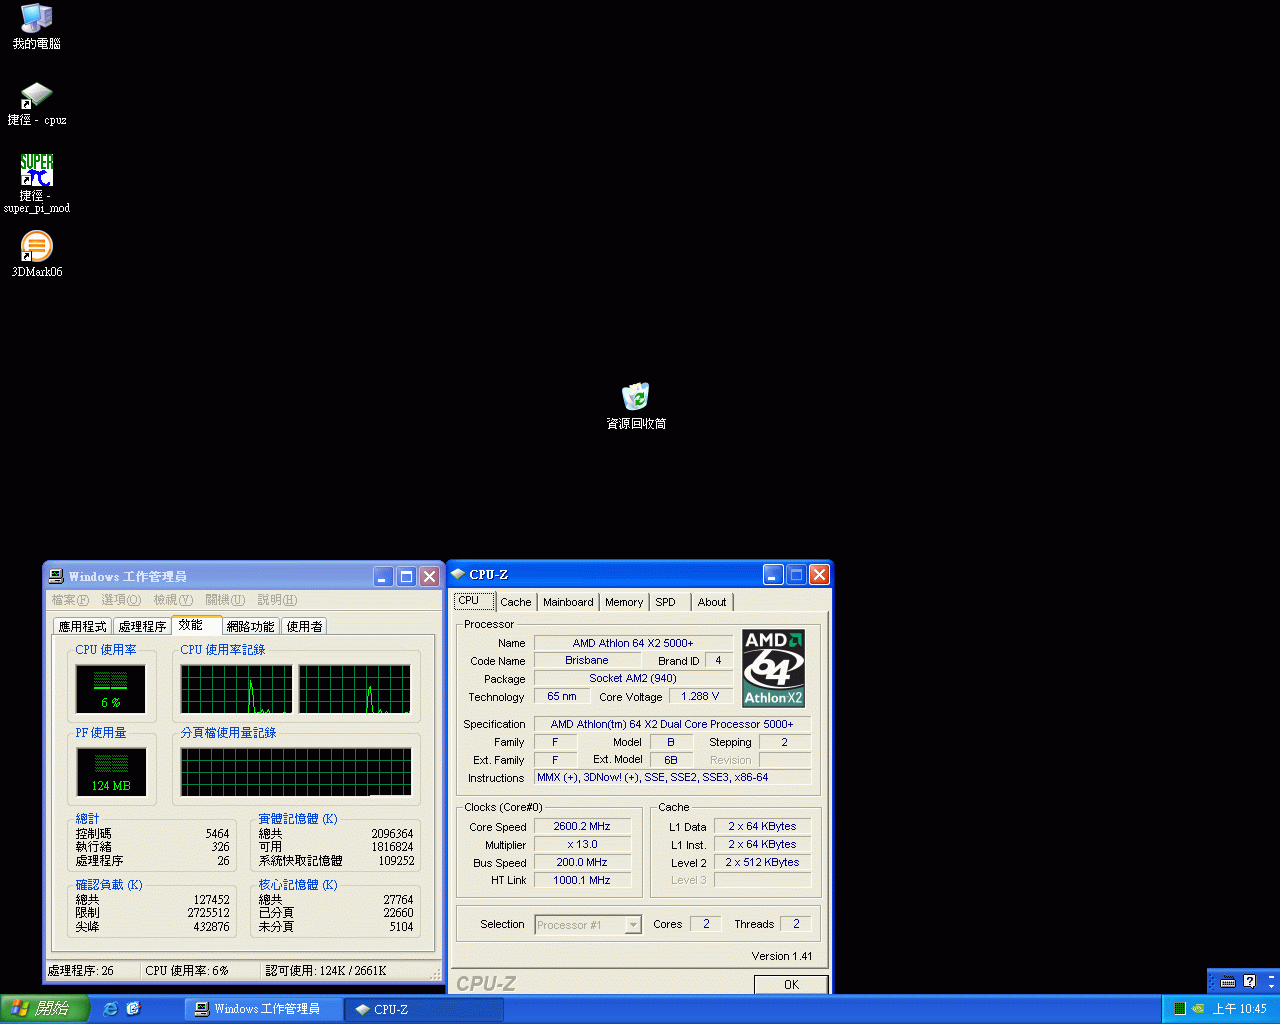Click the CPU-Z title bar icon
The image size is (1280, 1024).
tap(458, 574)
